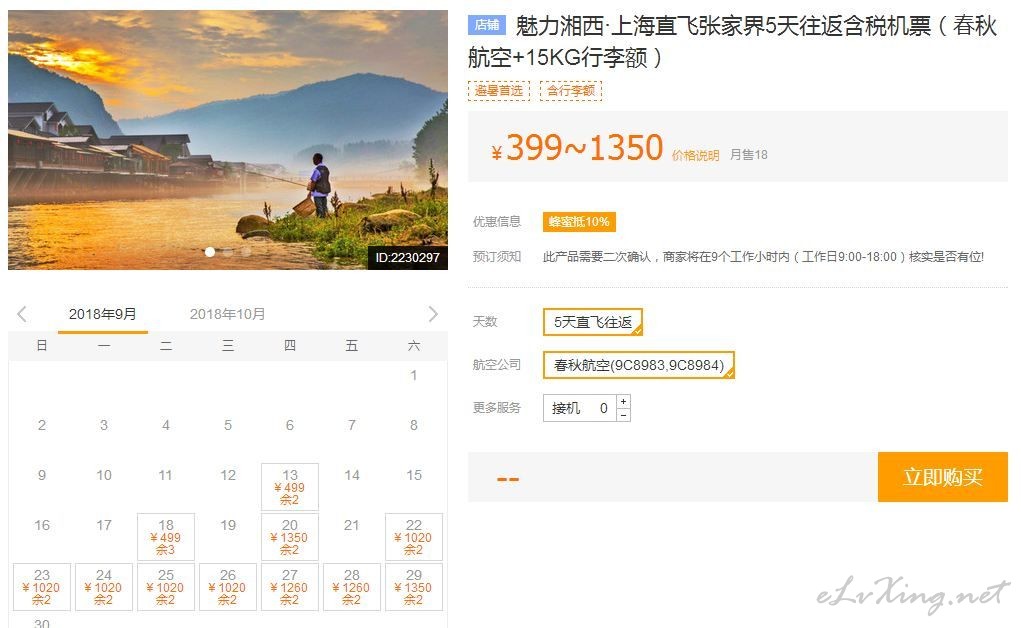
Task: Decrease 接机 pickup count with minus
Action: click(x=623, y=415)
